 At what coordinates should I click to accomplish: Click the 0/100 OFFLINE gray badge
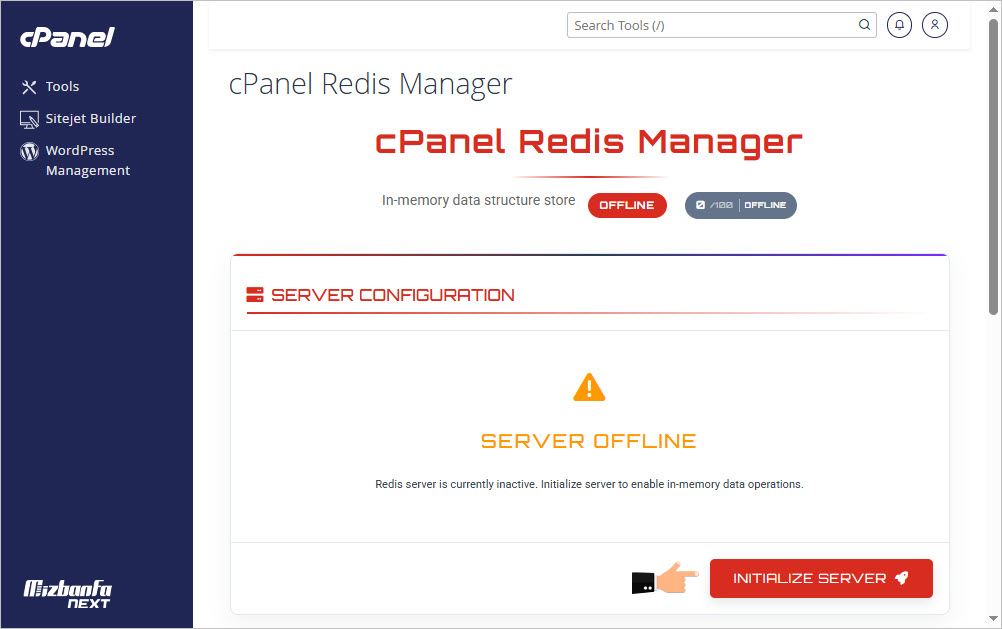[x=741, y=205]
